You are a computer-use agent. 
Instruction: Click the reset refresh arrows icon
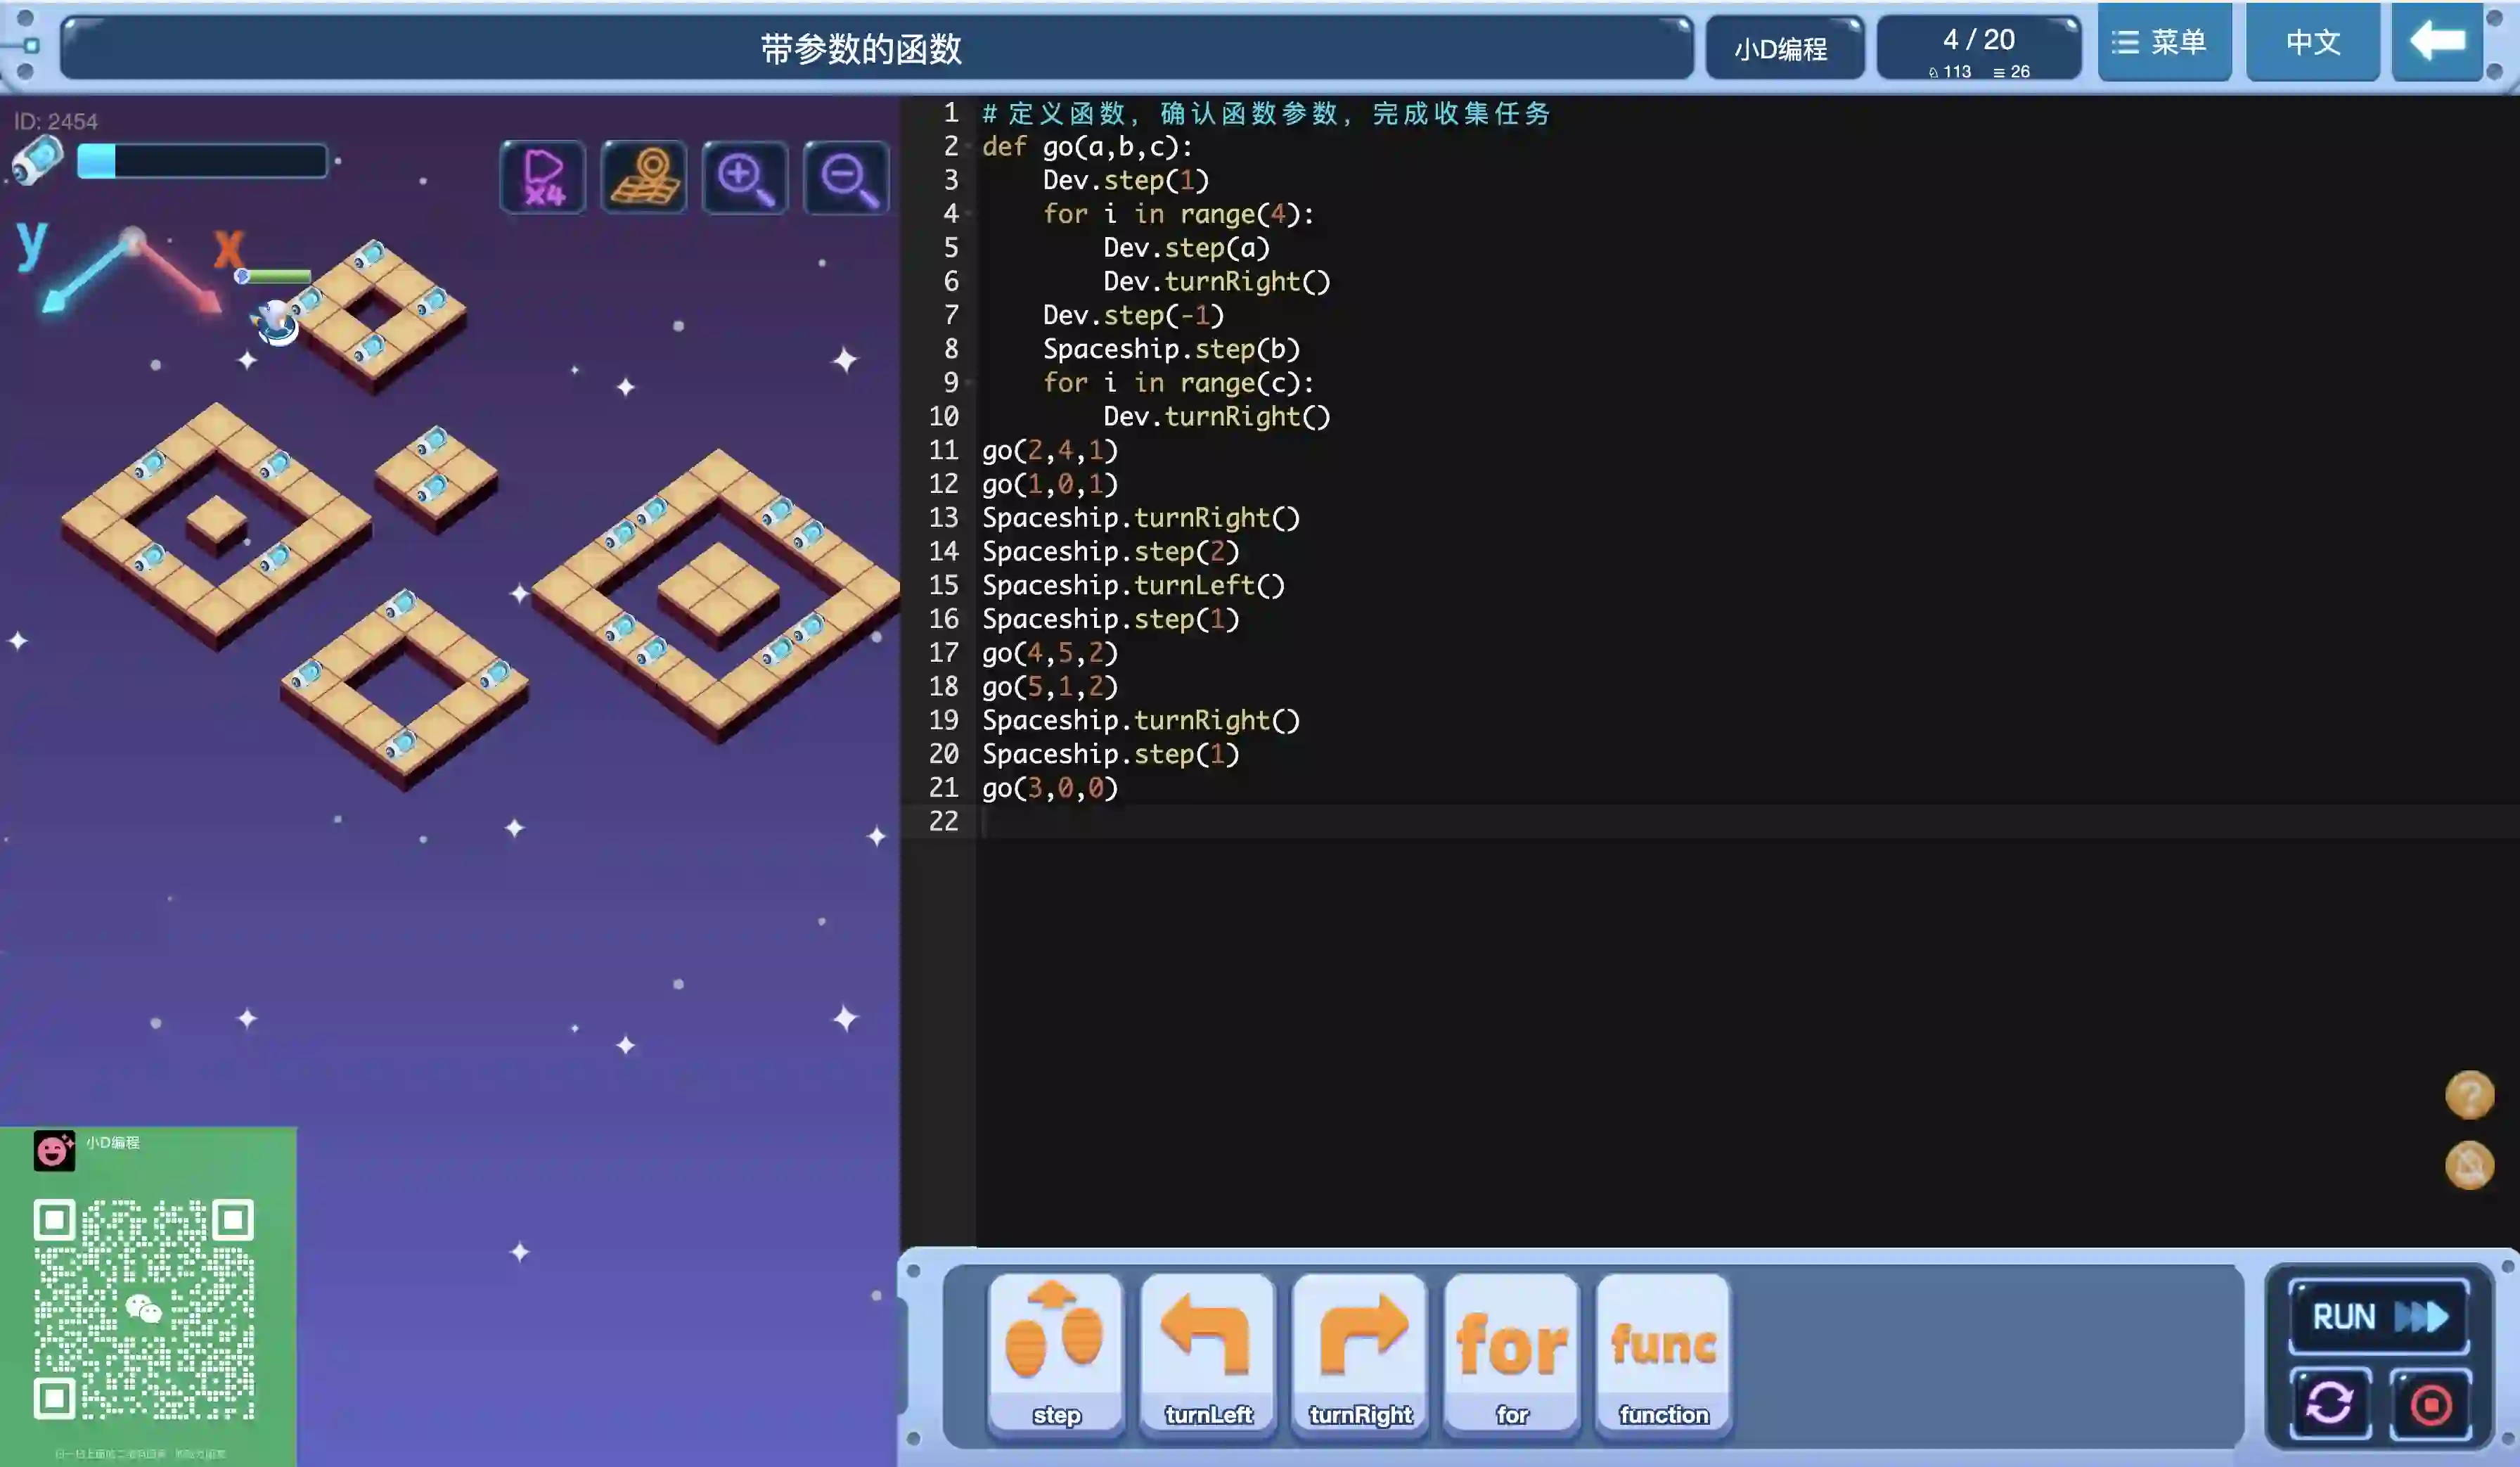click(2330, 1403)
